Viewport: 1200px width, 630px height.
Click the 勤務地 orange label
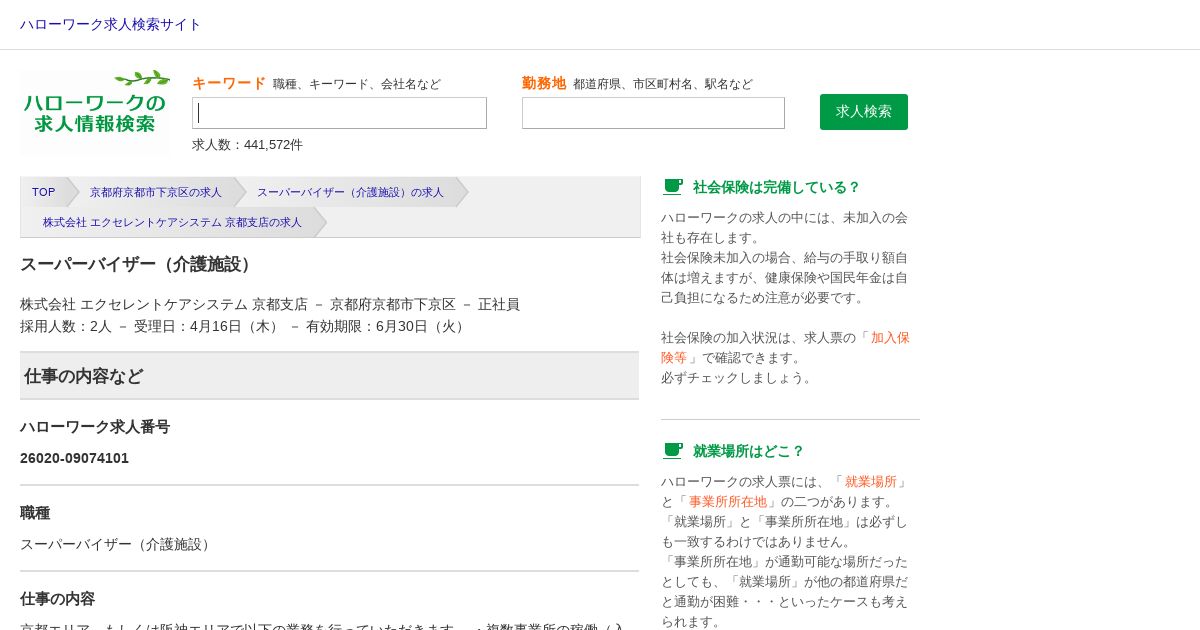coord(544,83)
